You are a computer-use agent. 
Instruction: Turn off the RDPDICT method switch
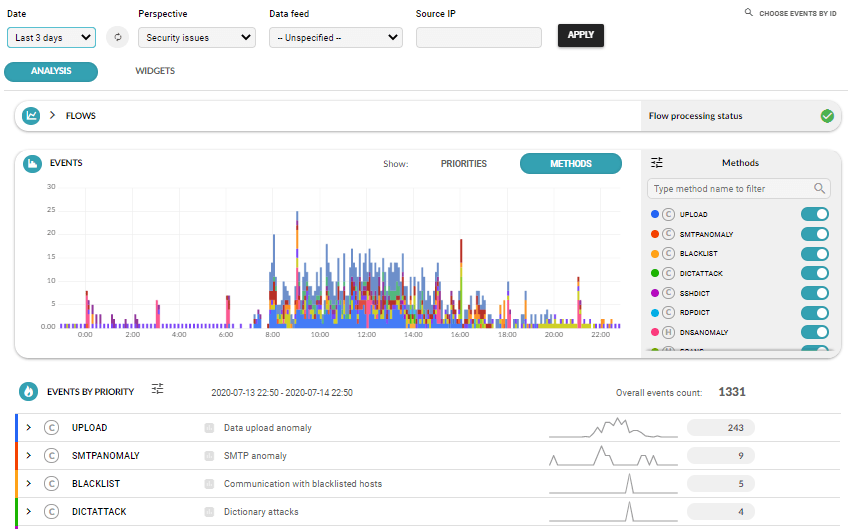(x=814, y=312)
